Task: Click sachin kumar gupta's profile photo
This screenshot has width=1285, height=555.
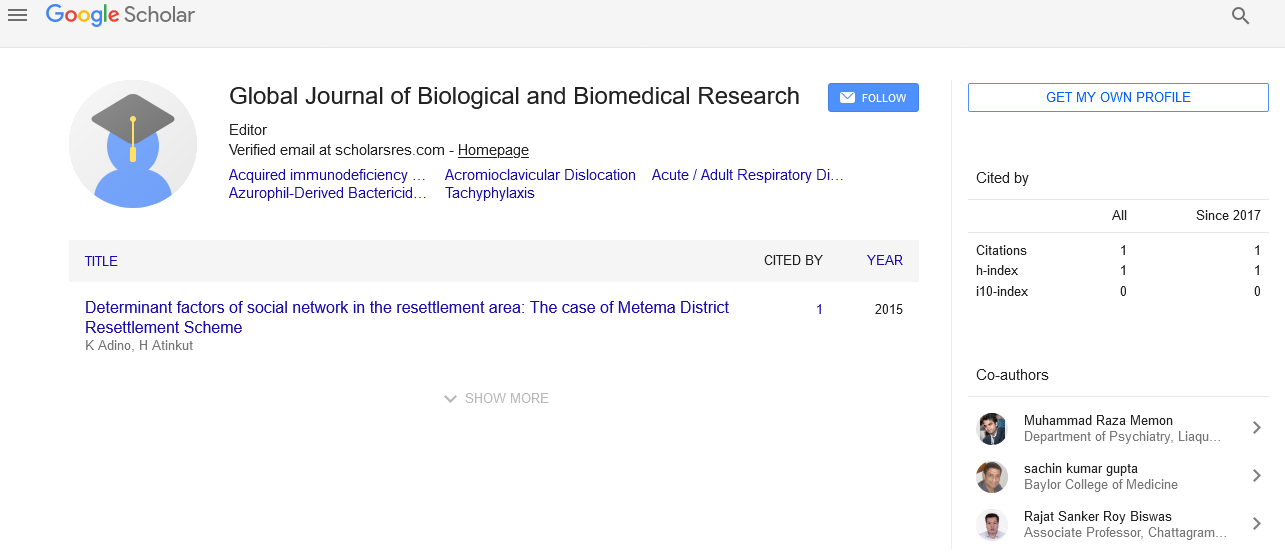Action: click(992, 477)
